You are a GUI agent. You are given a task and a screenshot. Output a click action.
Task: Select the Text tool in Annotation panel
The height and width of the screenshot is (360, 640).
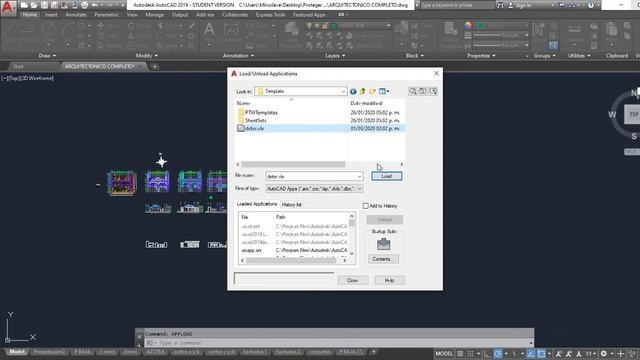(209, 30)
